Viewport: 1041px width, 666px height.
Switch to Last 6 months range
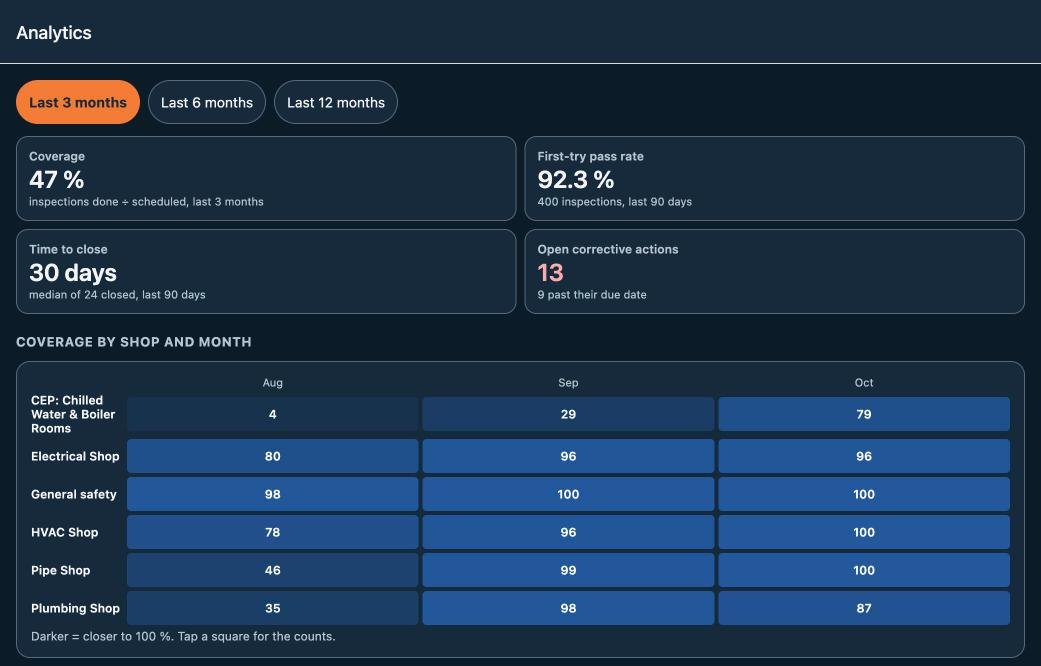[x=206, y=102]
